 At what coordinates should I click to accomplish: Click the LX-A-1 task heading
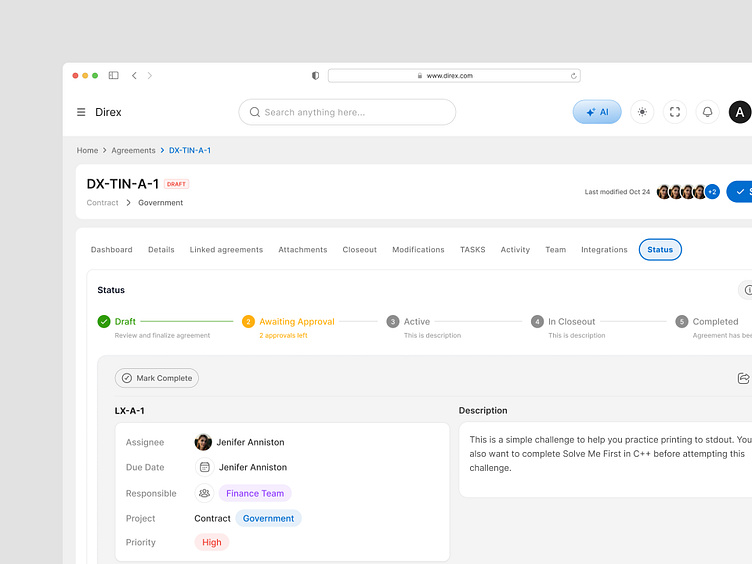129,411
